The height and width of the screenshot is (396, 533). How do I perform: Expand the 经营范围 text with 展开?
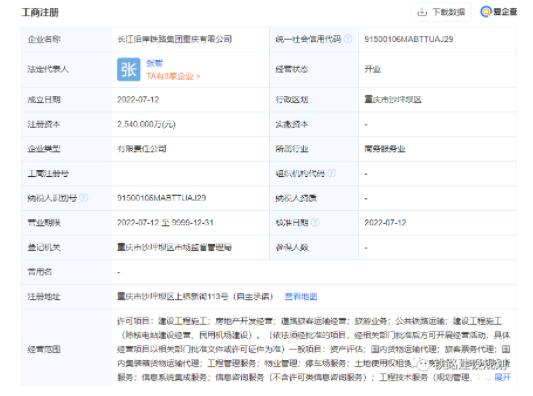point(502,377)
